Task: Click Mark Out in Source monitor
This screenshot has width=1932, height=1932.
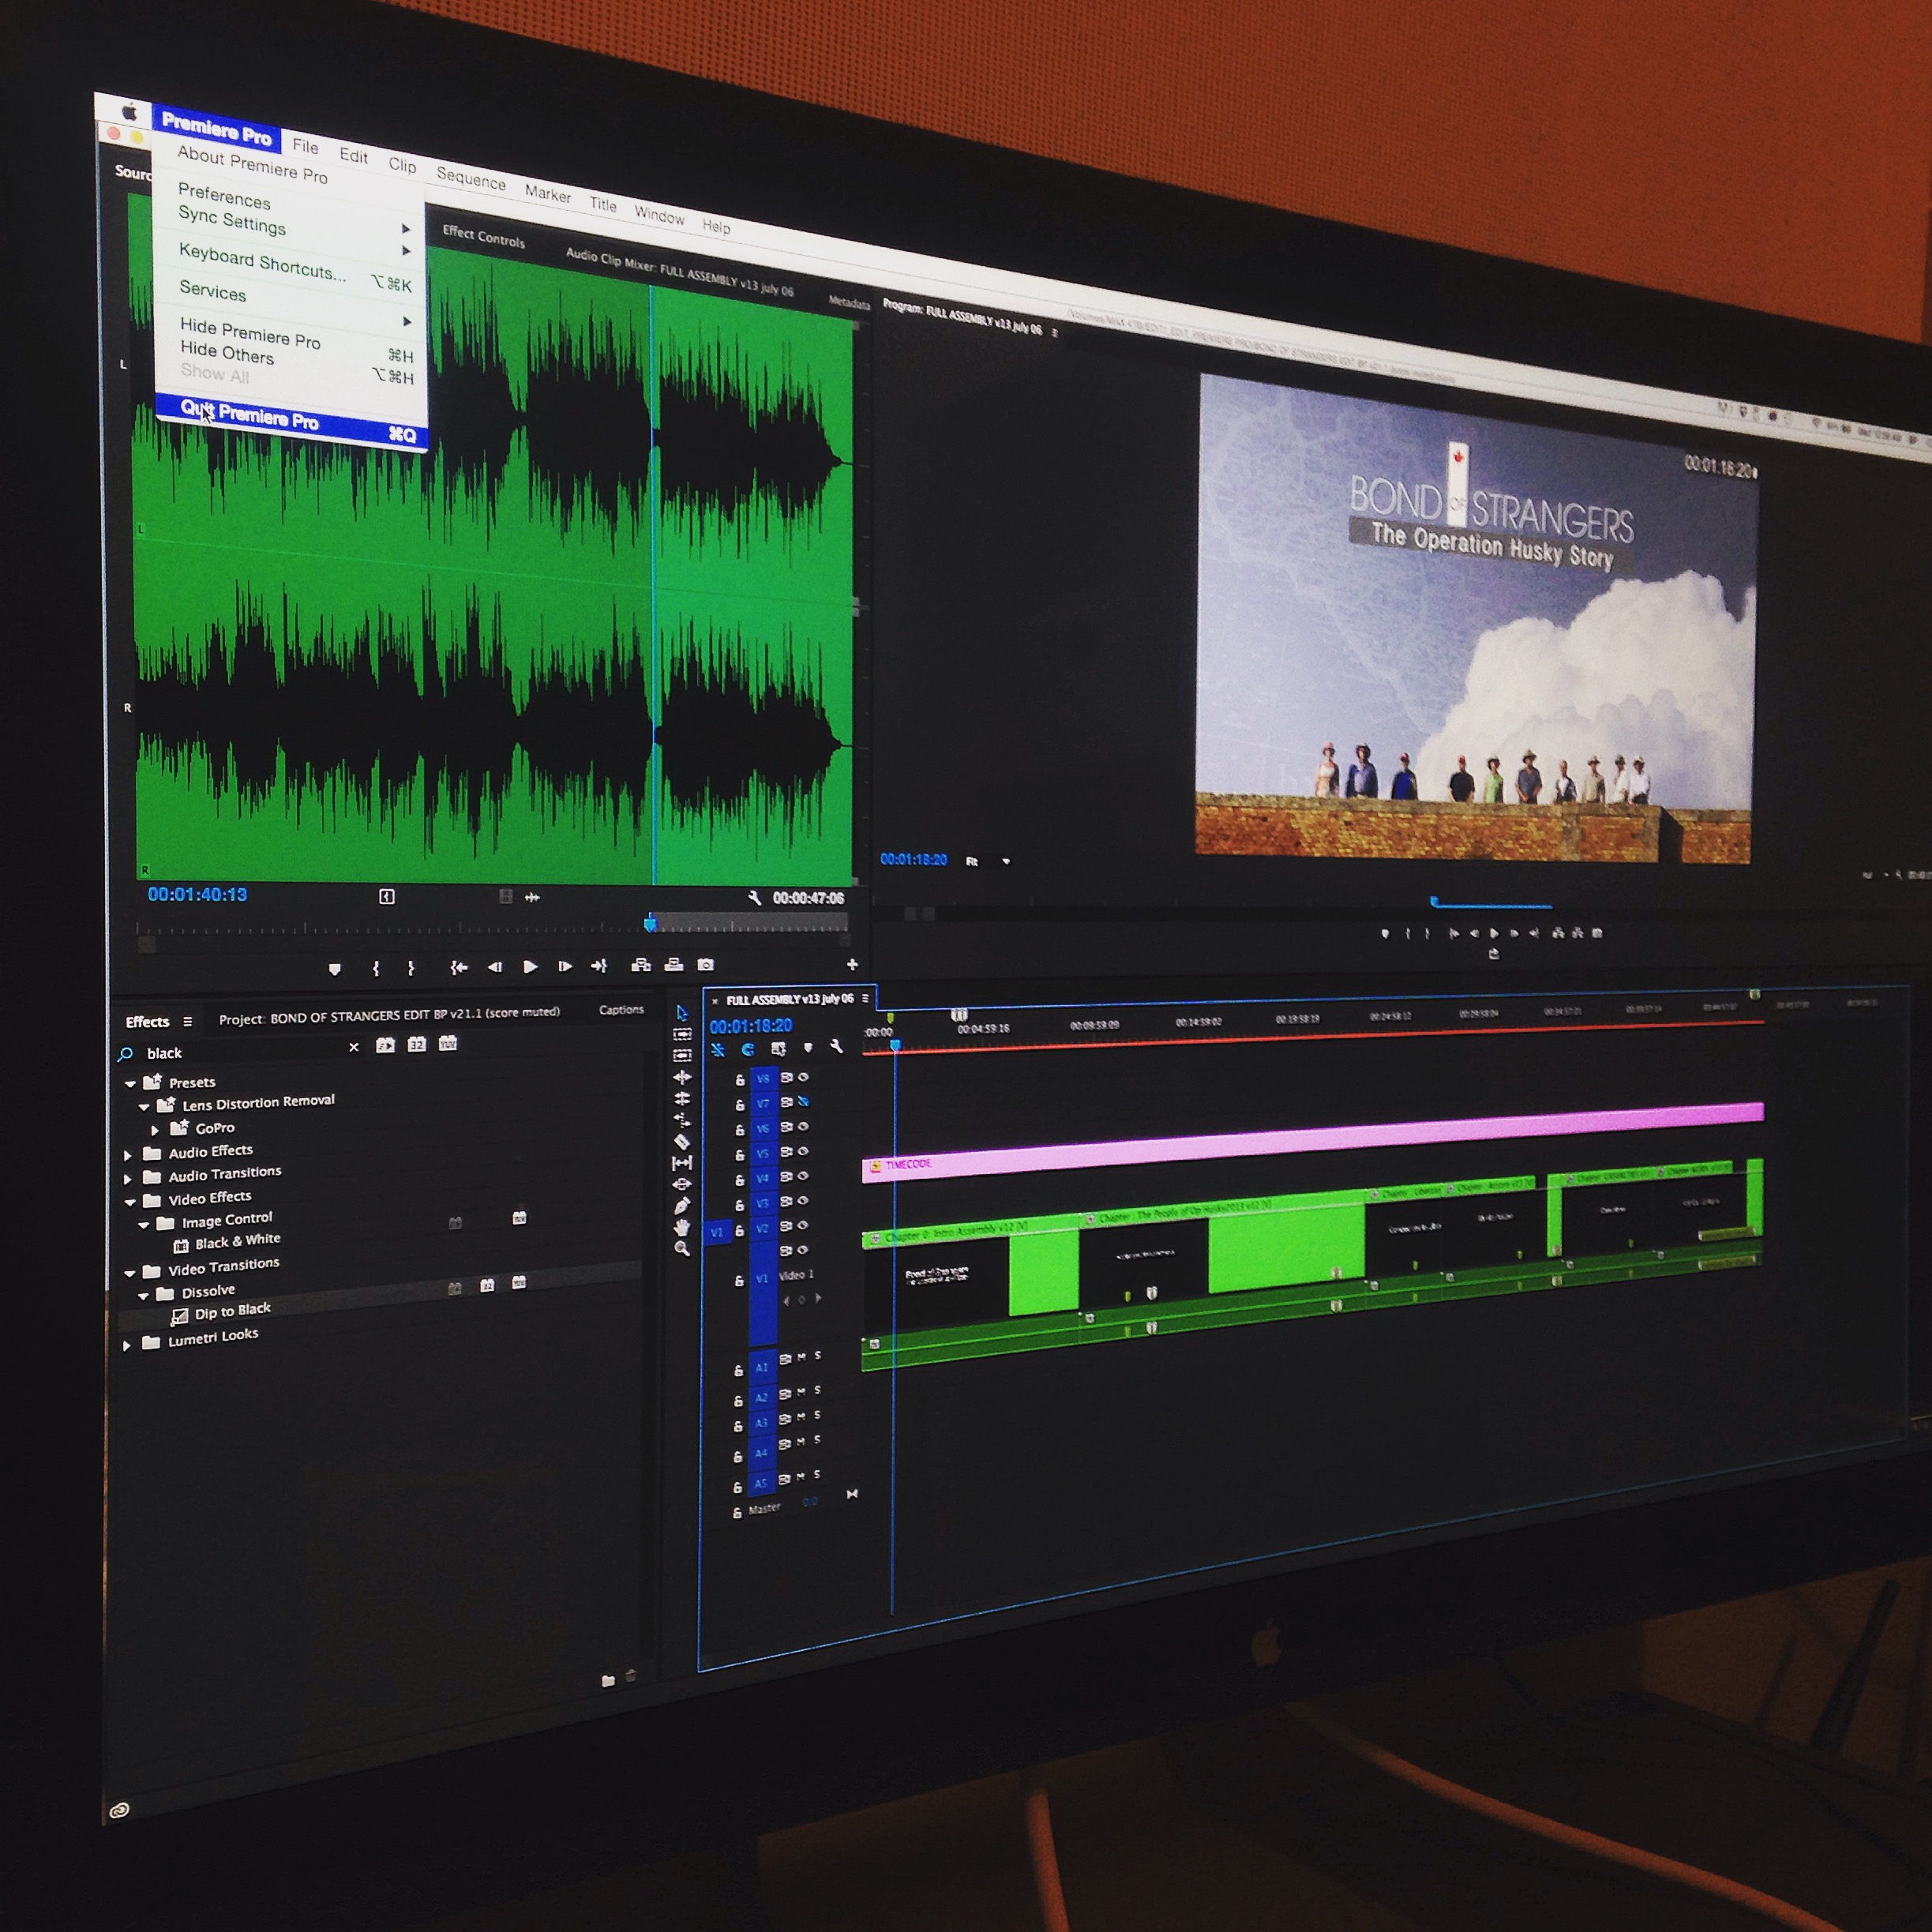Action: point(411,968)
